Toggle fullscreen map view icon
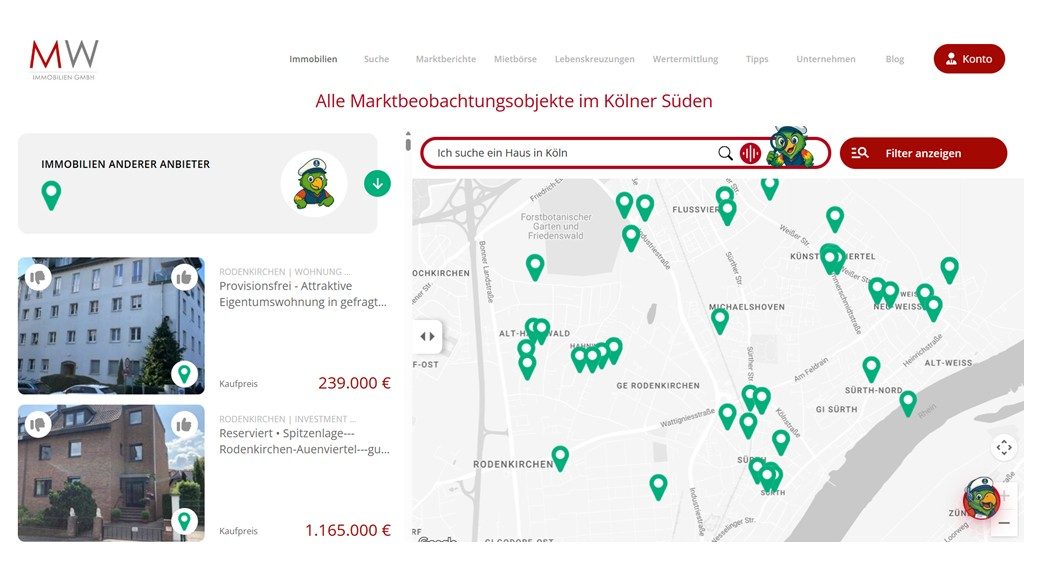Screen dimensions: 1044x587 tap(1003, 447)
